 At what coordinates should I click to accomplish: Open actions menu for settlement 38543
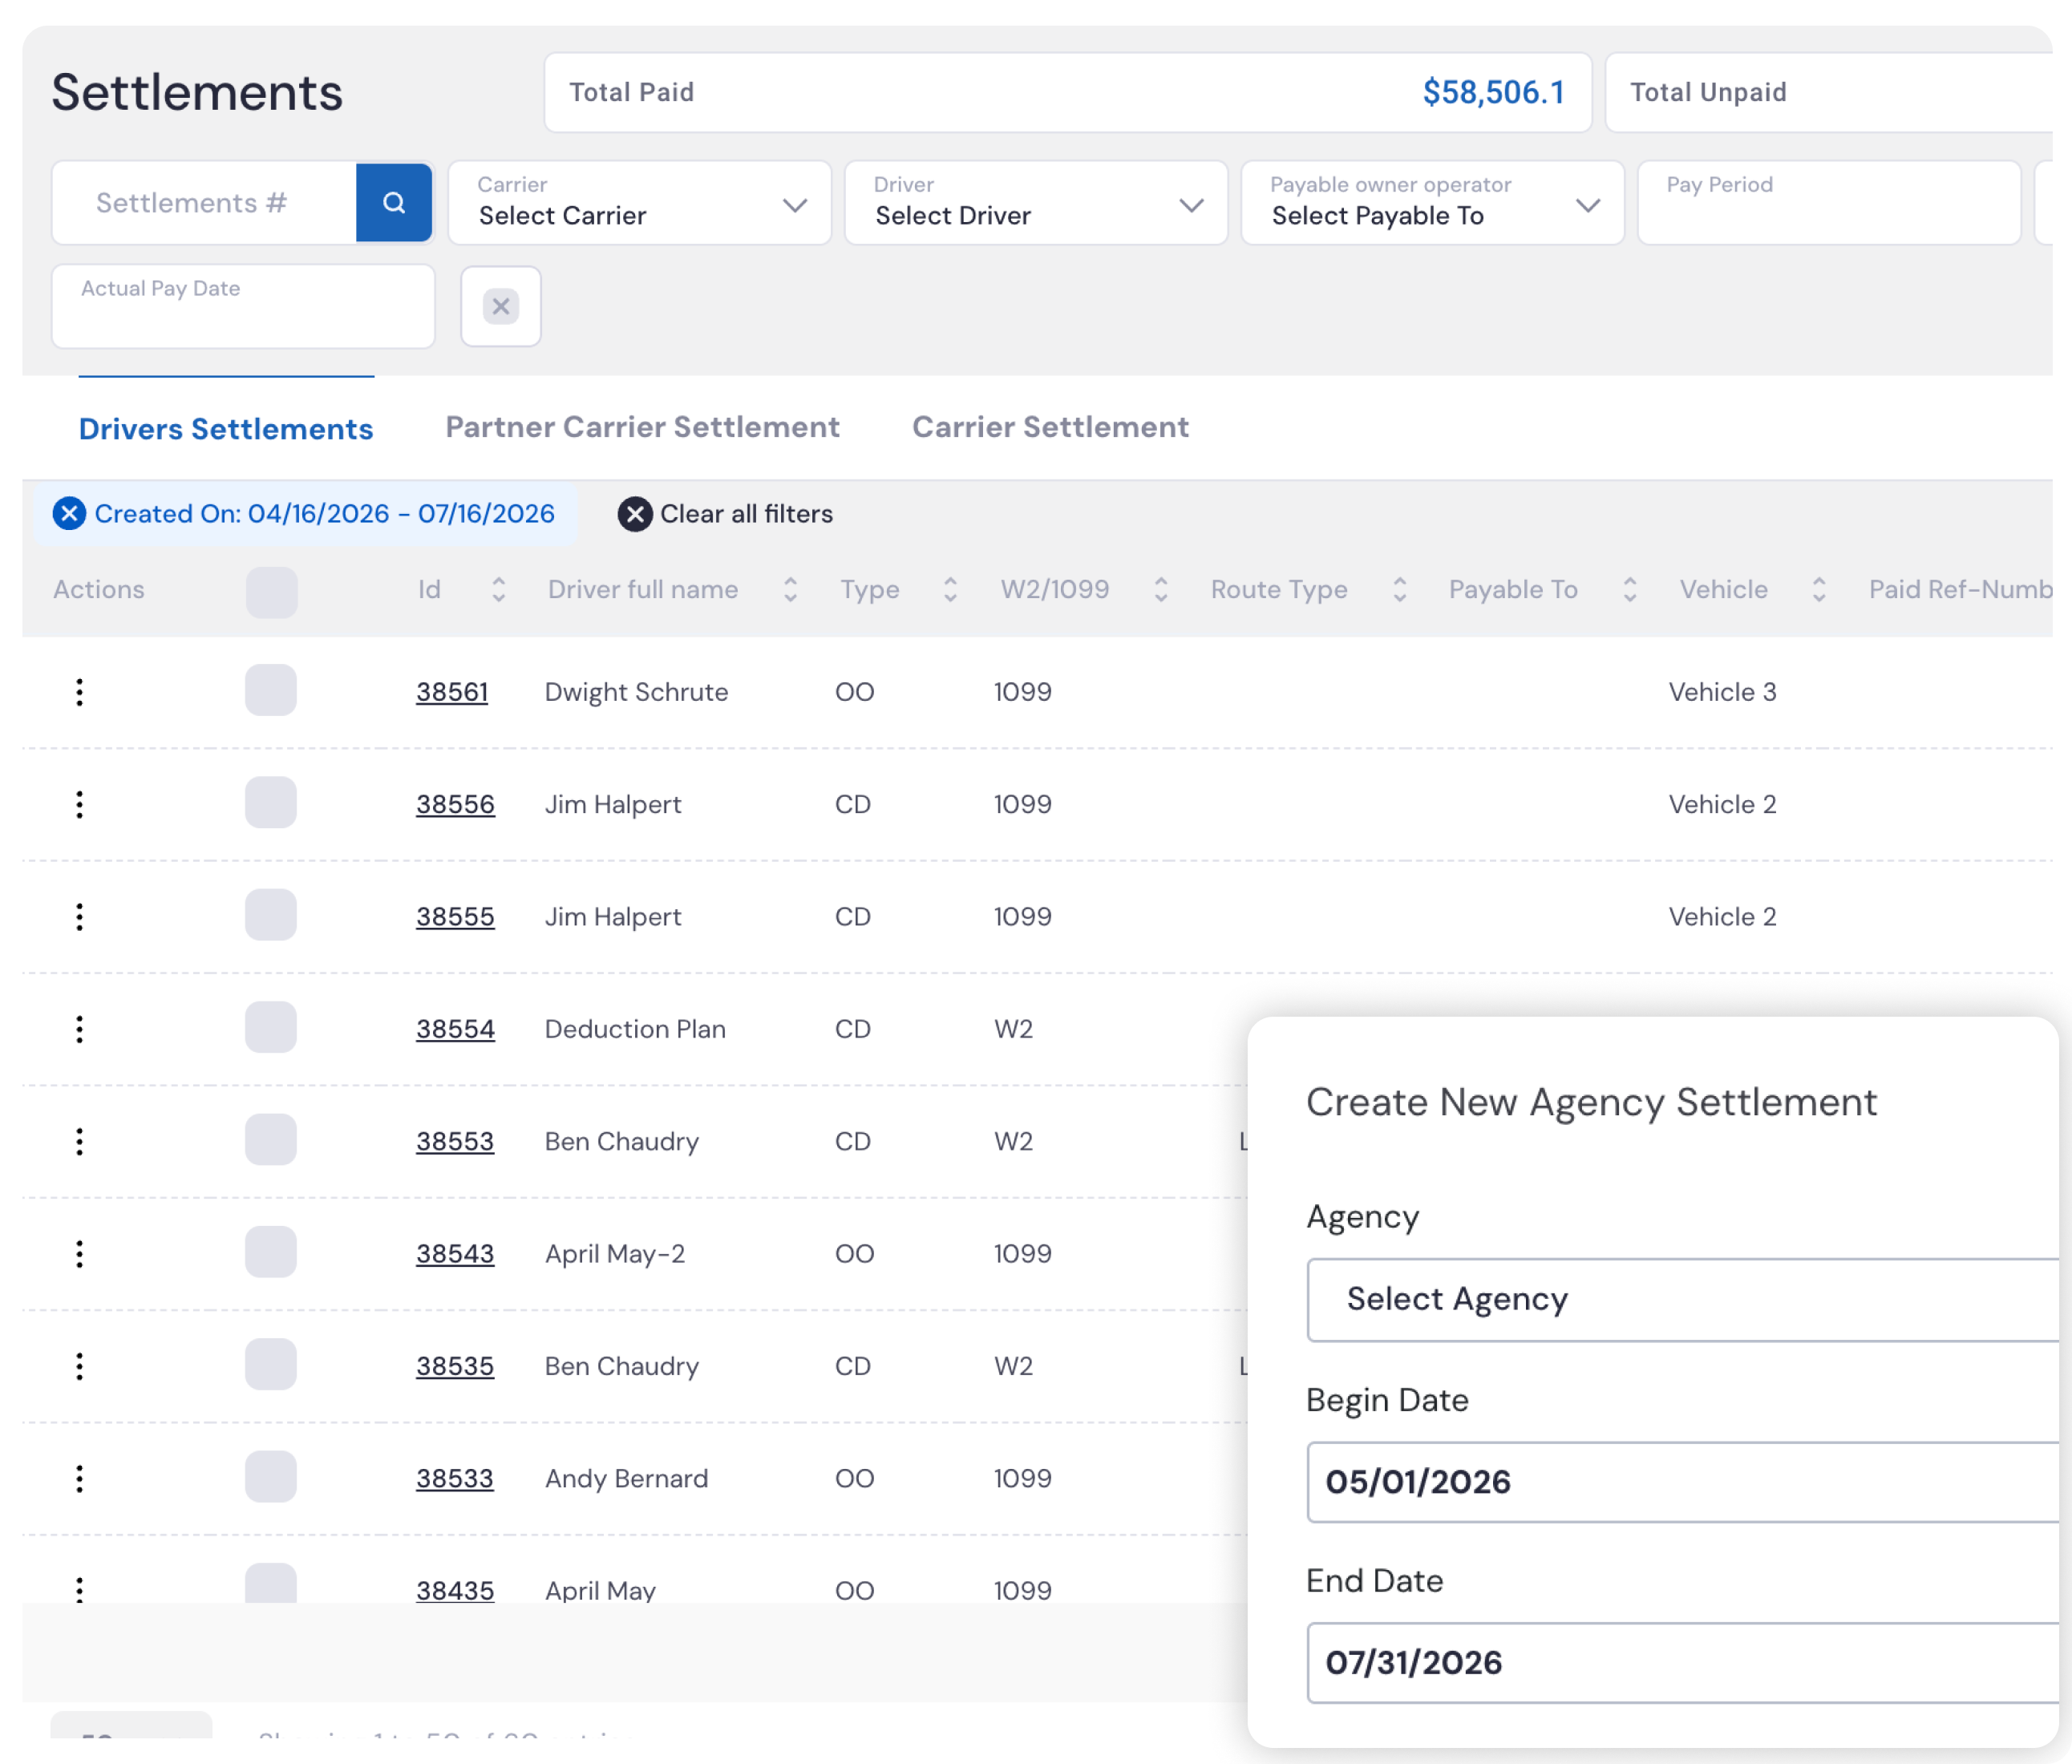coord(80,1254)
